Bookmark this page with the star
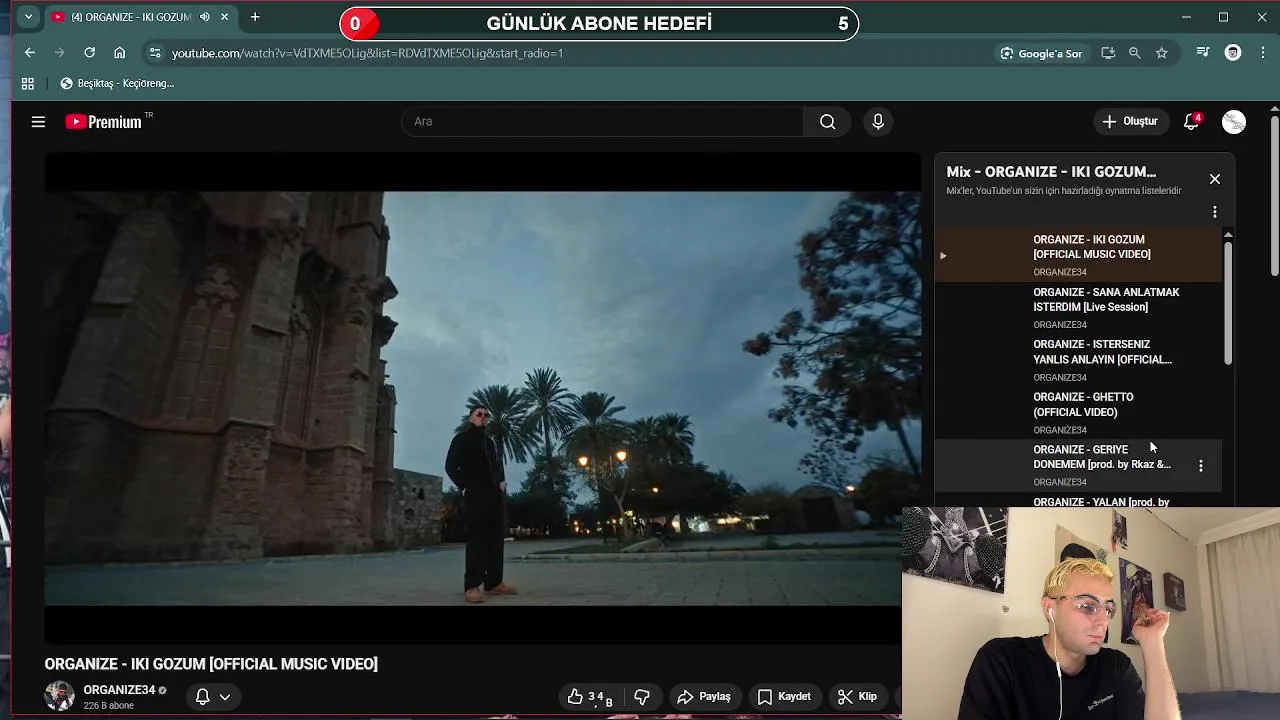The height and width of the screenshot is (720, 1280). [x=1162, y=53]
